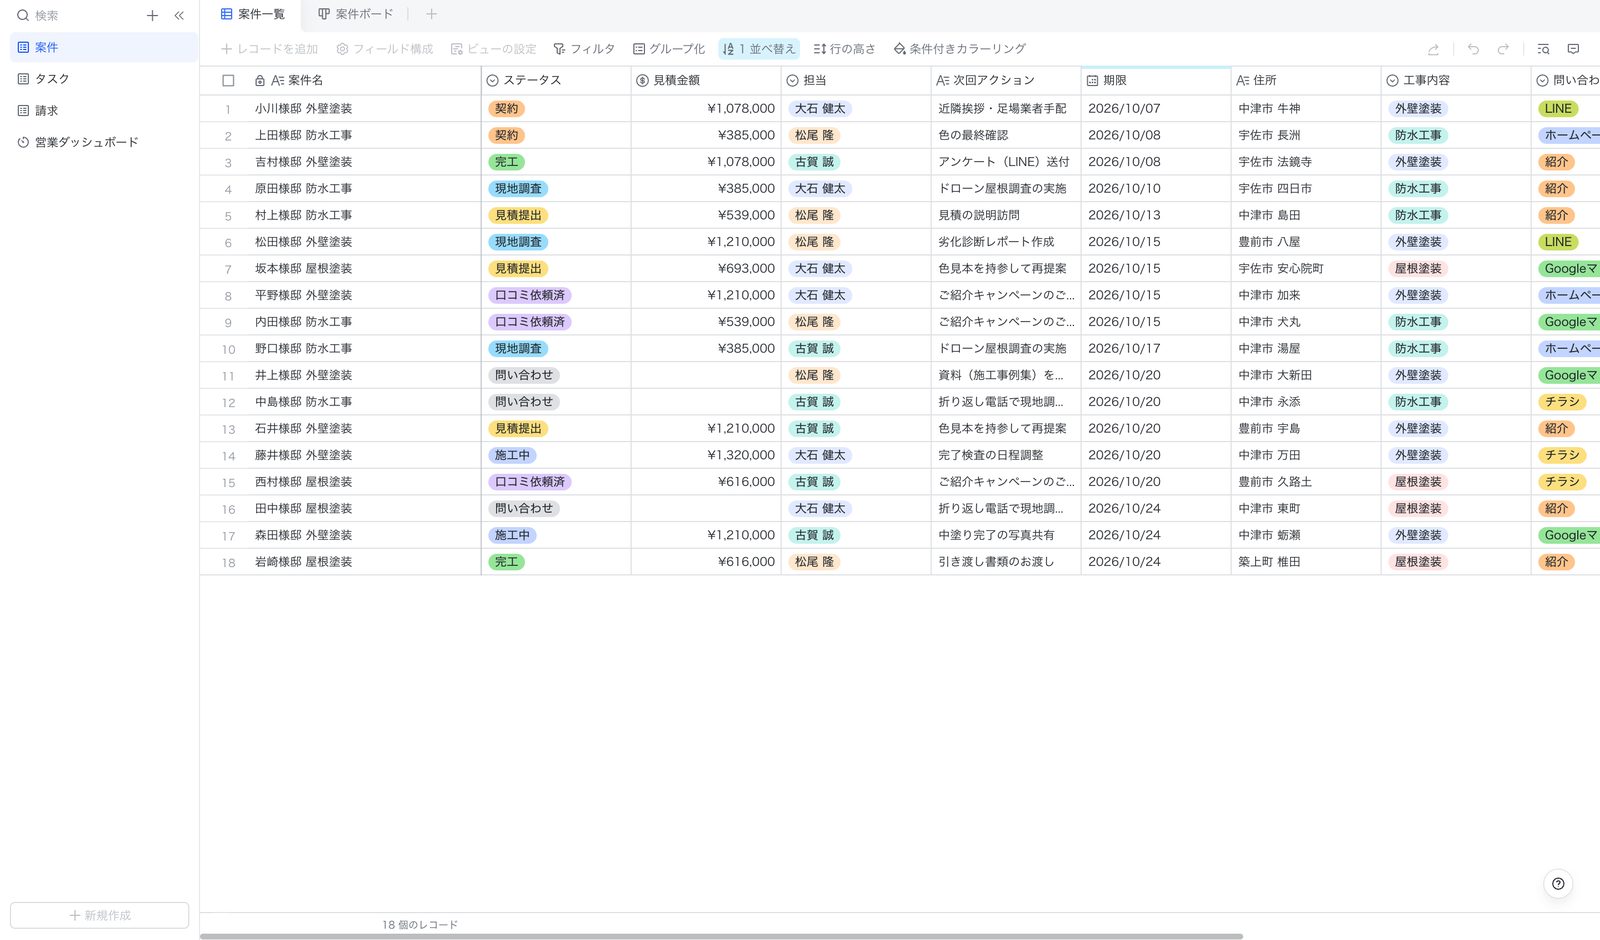Screen dimensions: 1600x940
Task: Click the plus icon beside search
Action: [152, 15]
